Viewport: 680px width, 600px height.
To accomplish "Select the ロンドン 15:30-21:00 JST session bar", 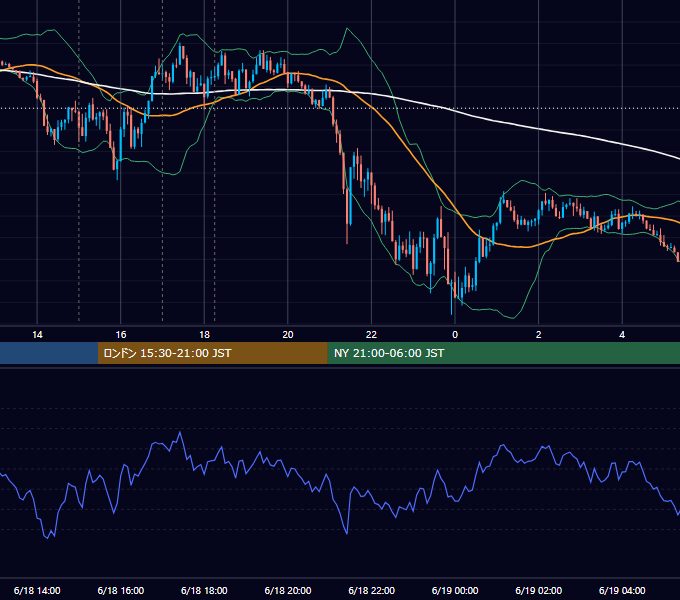I will tap(212, 353).
